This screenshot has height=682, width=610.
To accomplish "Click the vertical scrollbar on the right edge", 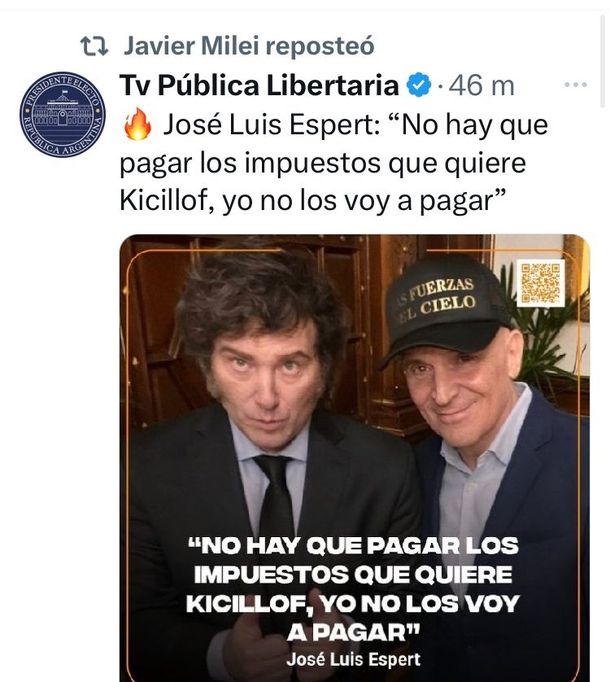I will point(603,61).
